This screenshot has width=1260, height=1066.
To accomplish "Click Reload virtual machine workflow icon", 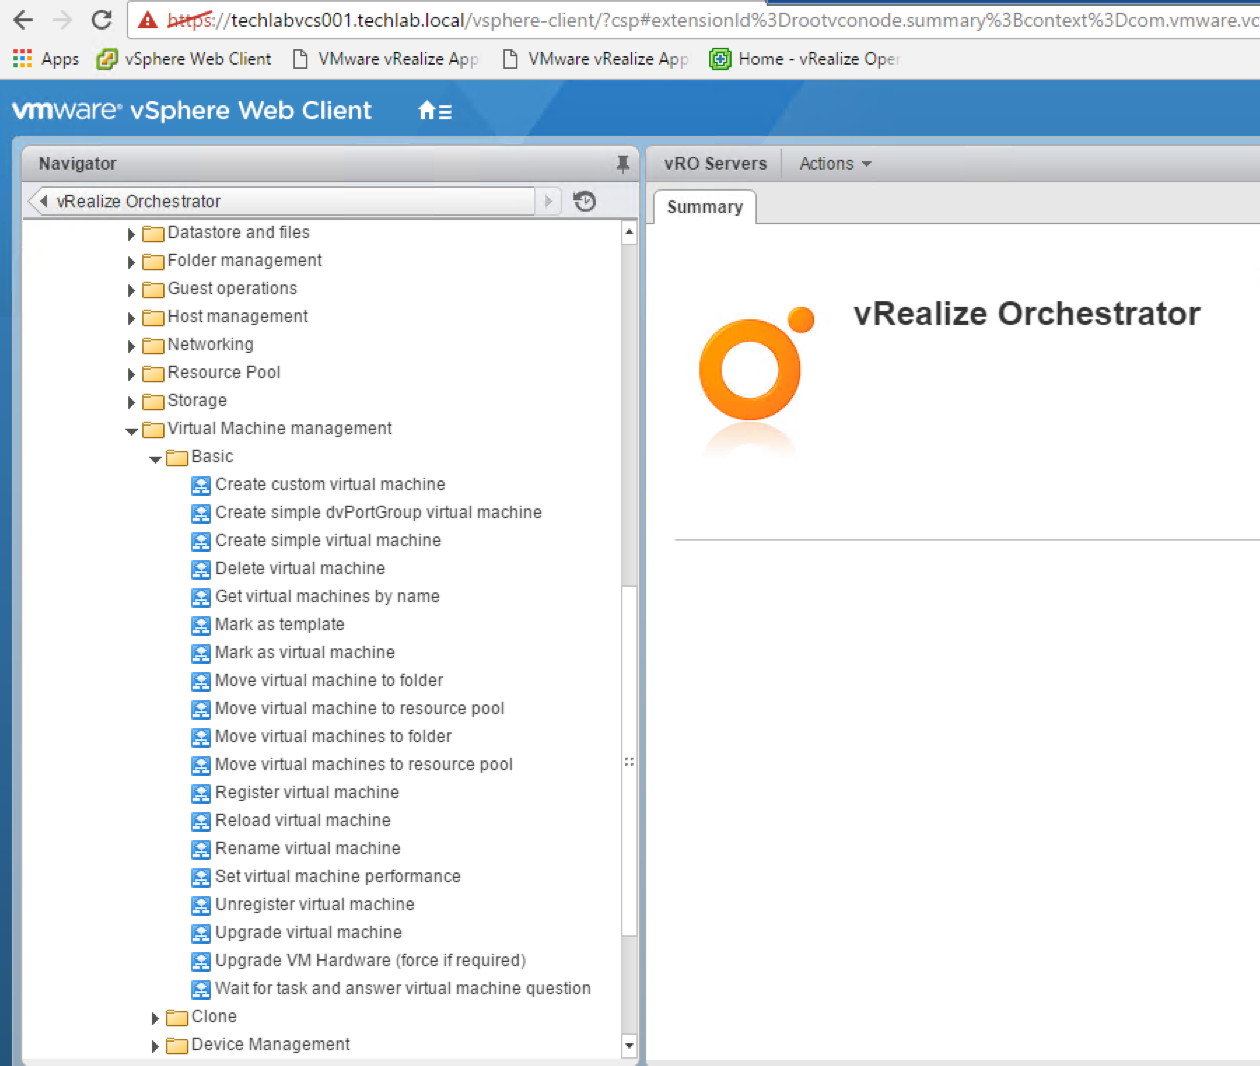I will click(201, 821).
